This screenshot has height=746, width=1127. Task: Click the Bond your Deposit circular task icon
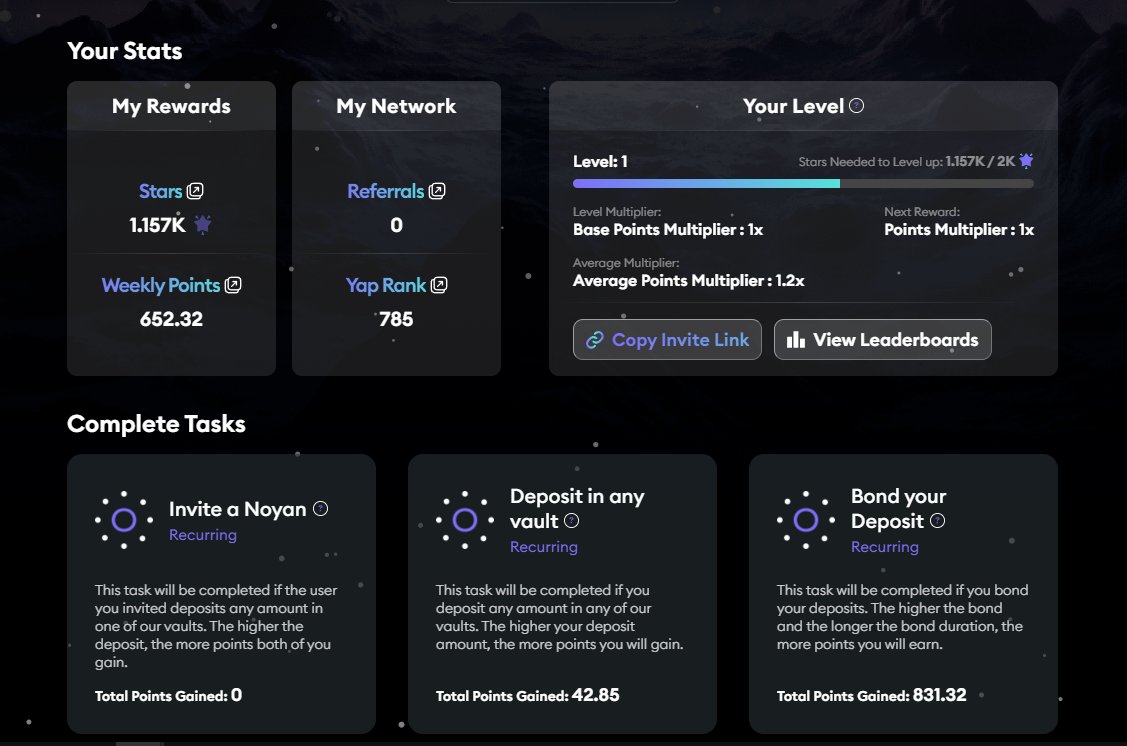(806, 520)
